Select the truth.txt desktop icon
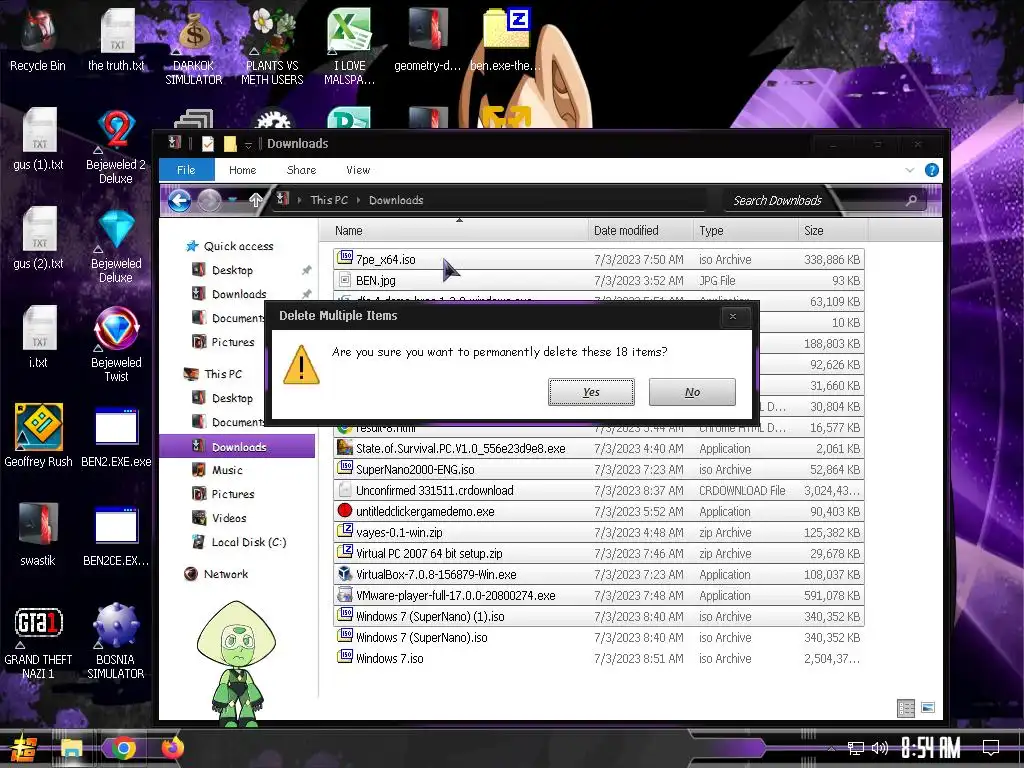This screenshot has width=1024, height=768. tap(116, 40)
